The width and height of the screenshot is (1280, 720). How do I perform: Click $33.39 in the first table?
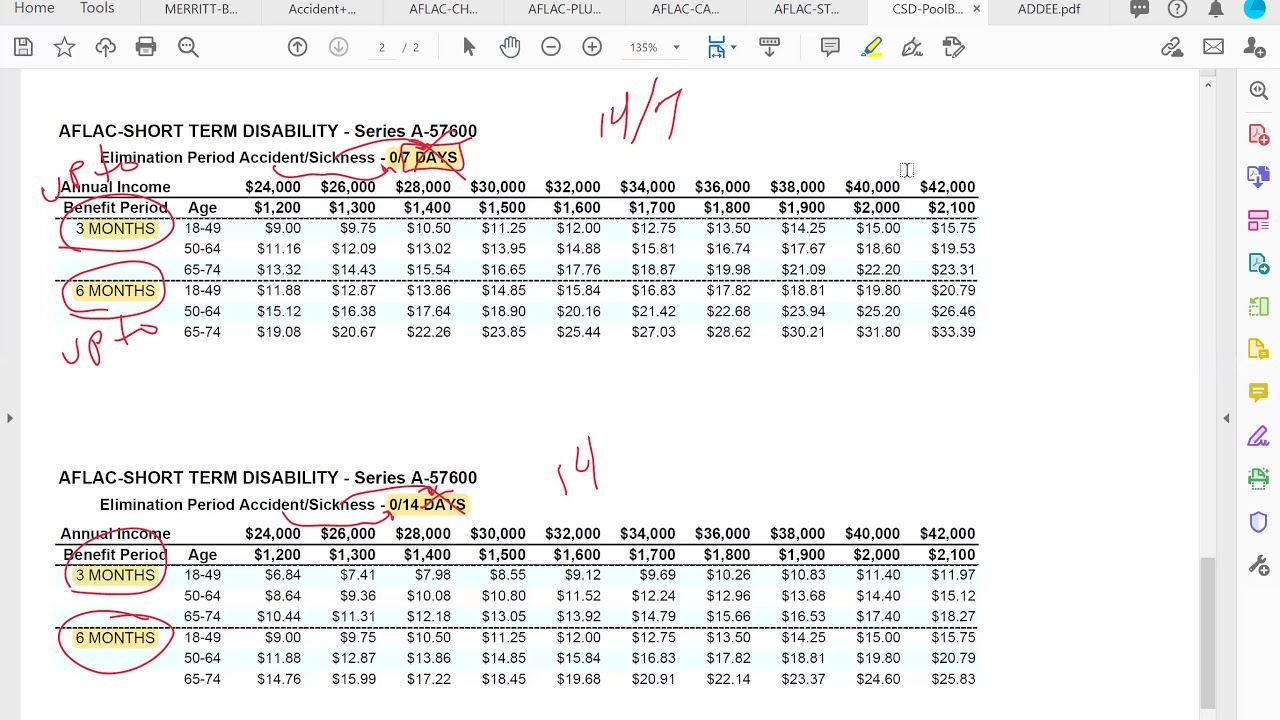[953, 332]
